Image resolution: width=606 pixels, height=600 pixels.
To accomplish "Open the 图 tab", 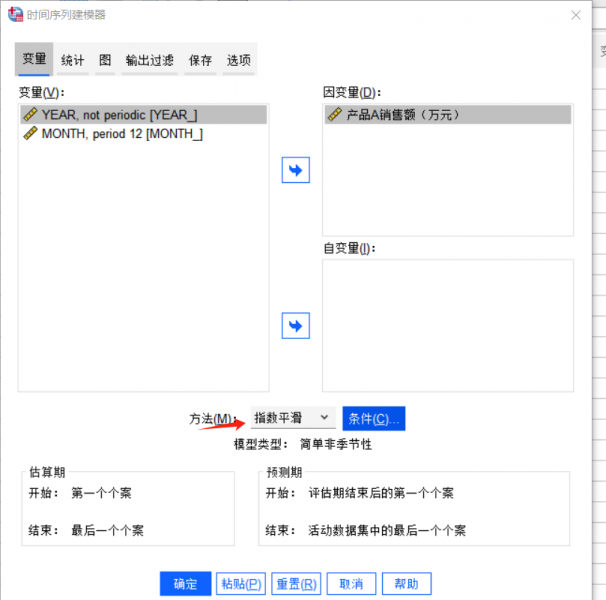I will tap(105, 60).
